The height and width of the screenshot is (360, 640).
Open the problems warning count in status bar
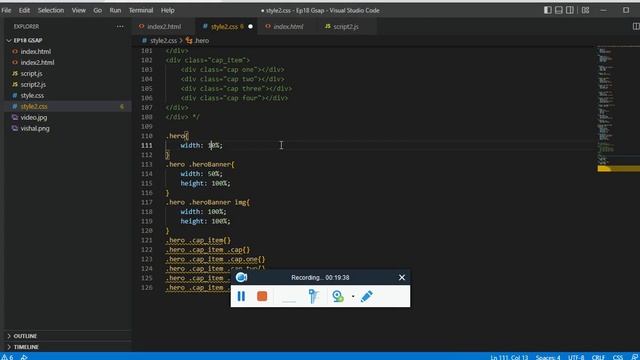7,357
